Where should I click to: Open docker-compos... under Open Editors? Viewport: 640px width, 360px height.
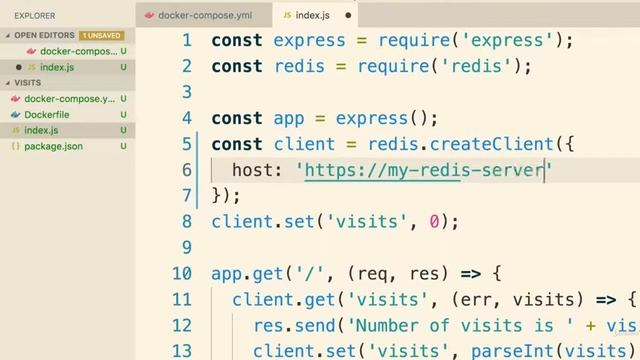coord(78,51)
